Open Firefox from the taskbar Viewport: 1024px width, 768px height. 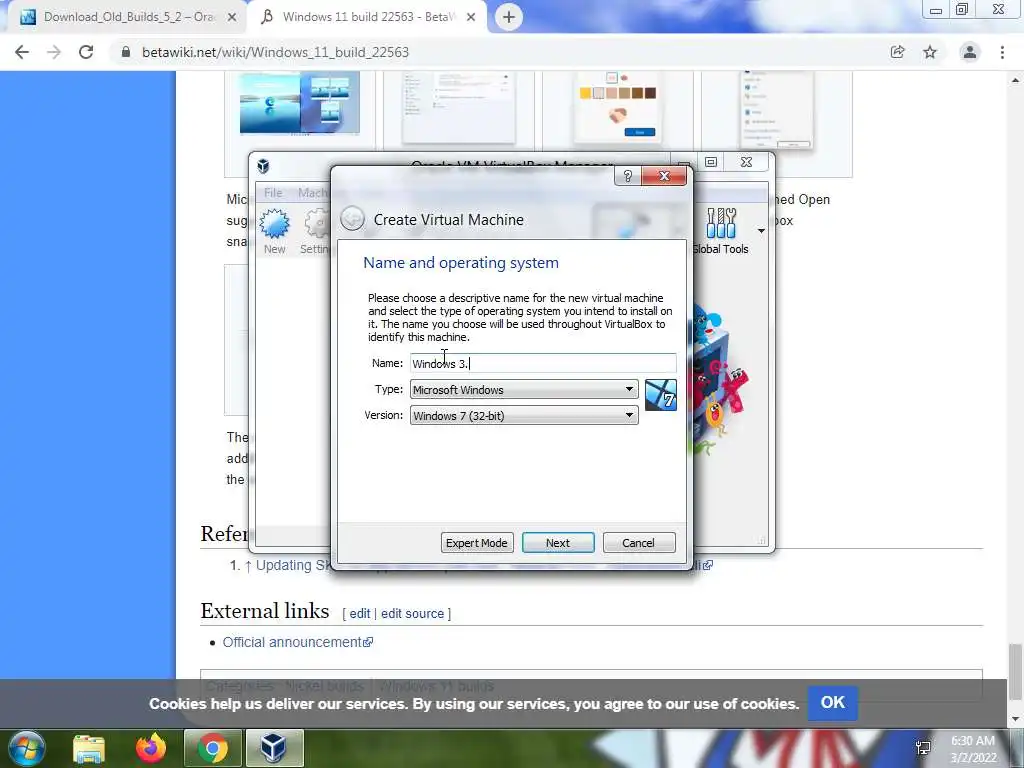(151, 748)
